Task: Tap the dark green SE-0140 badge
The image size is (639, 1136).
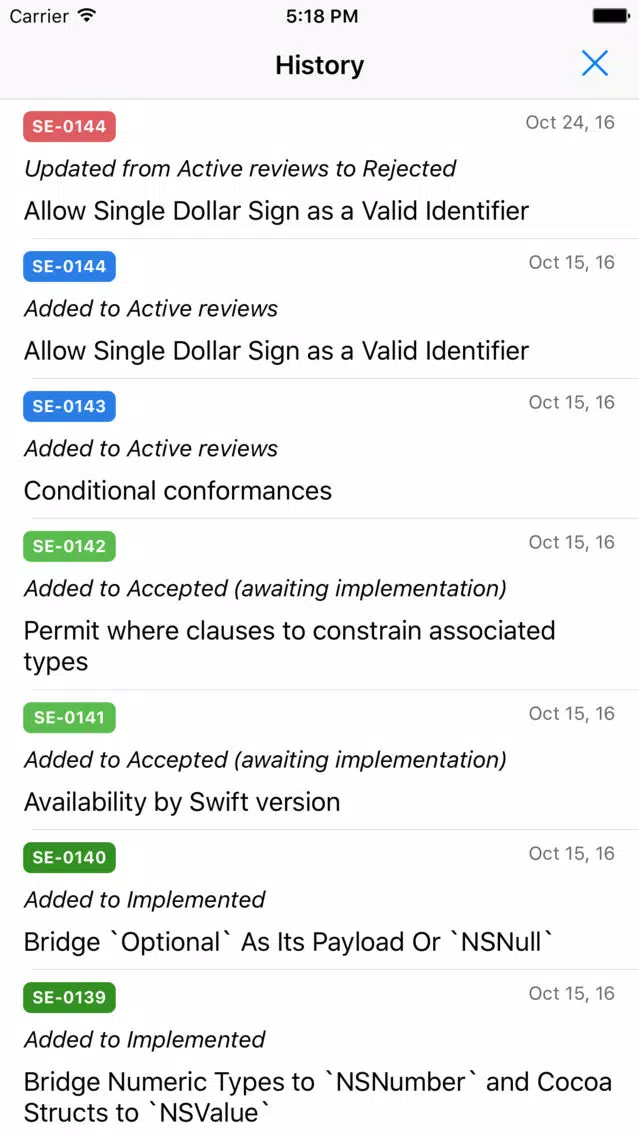Action: click(70, 858)
